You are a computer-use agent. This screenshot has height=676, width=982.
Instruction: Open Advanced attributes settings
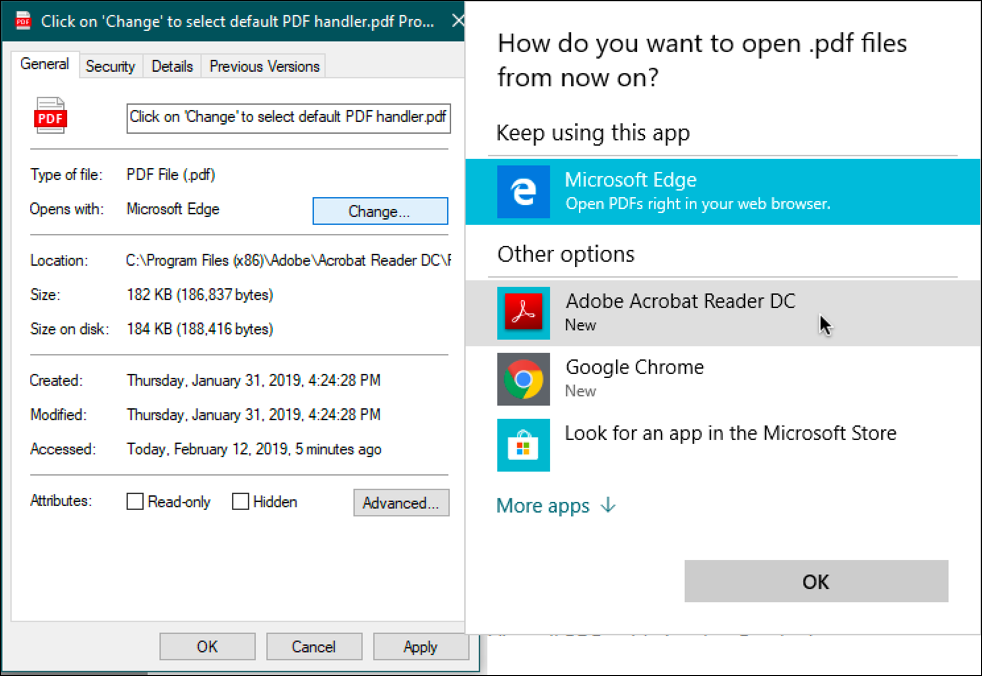(401, 503)
